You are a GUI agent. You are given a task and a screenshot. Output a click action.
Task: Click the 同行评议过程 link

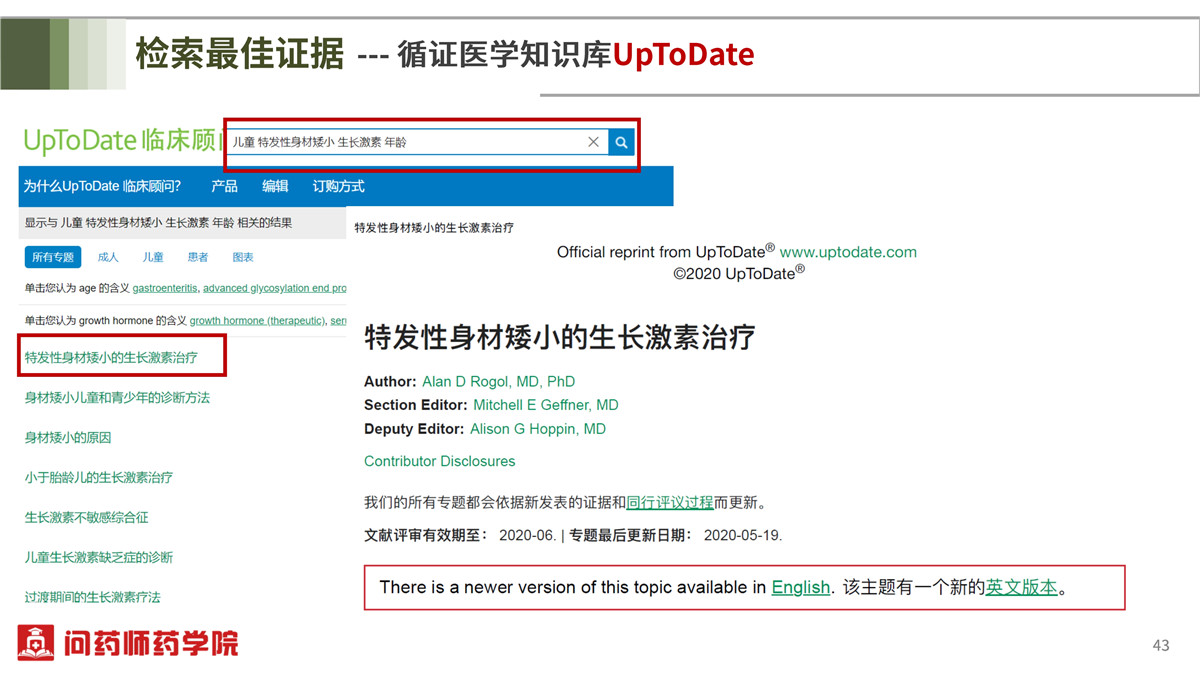(670, 502)
